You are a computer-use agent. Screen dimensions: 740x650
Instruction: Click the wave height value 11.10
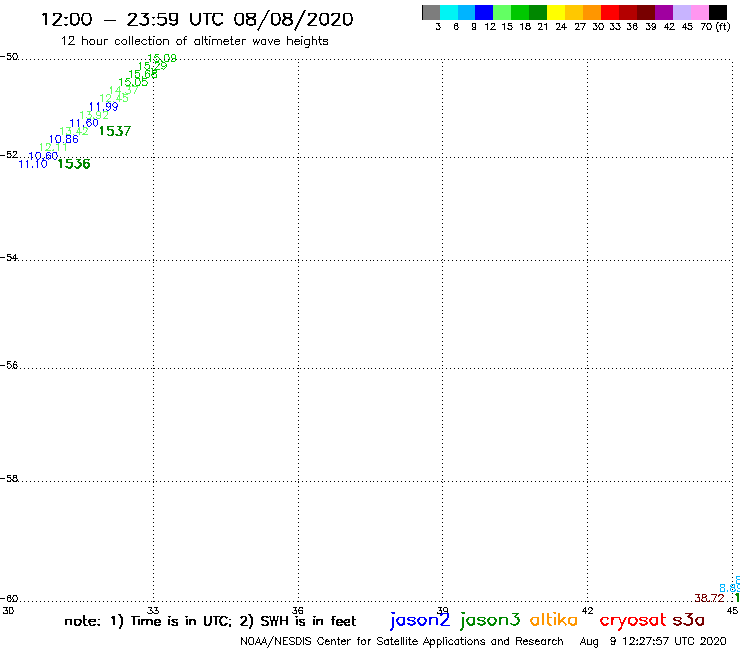[x=33, y=164]
